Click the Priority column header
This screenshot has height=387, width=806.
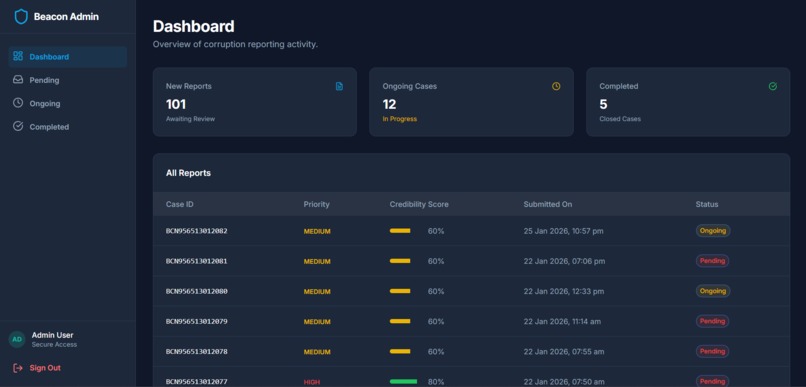[x=317, y=204]
